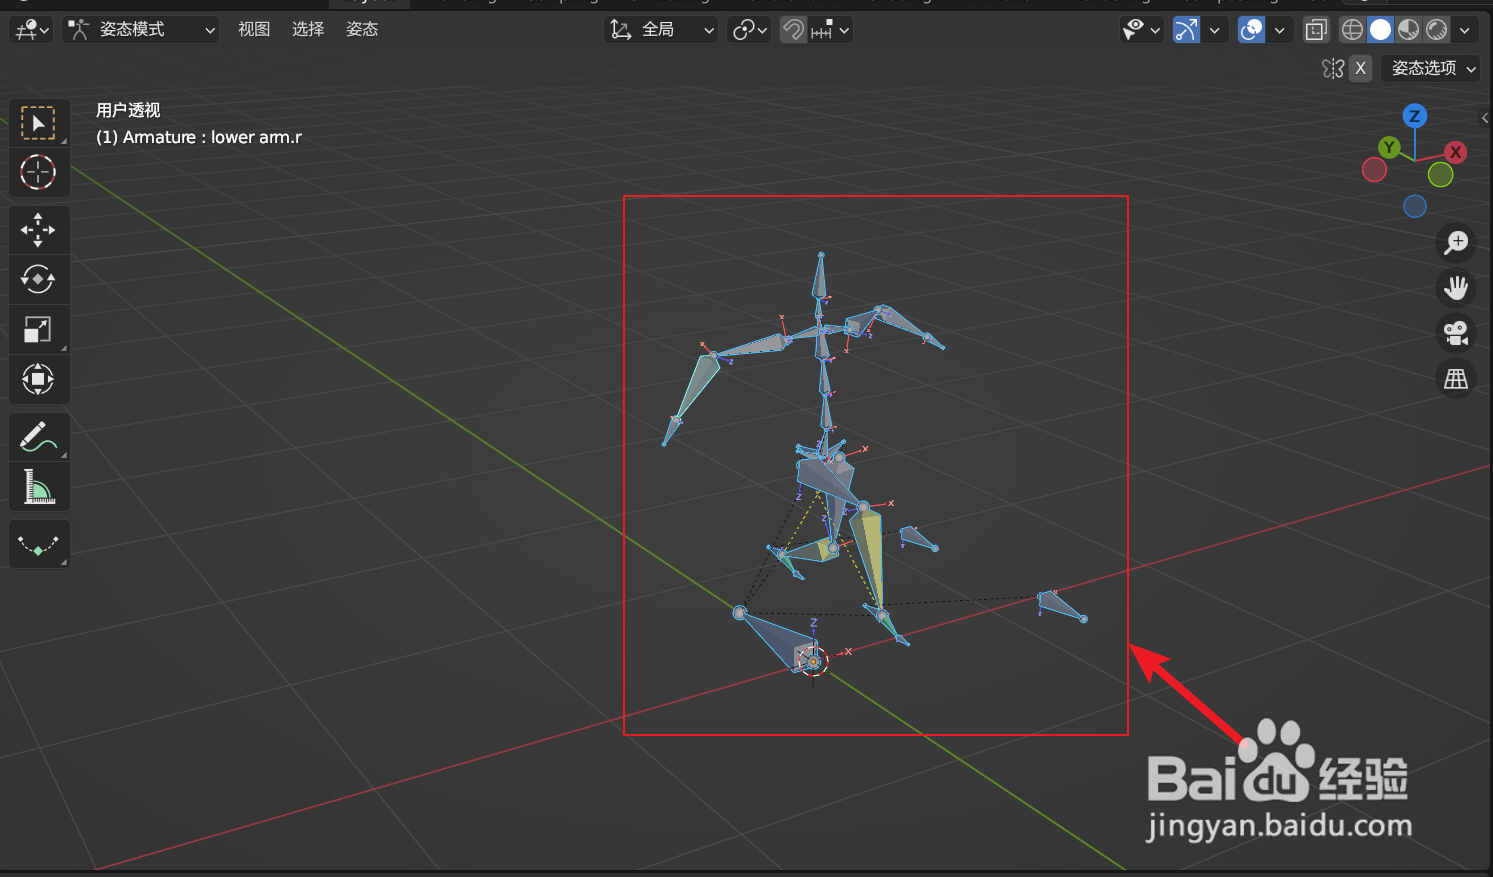Click the red X axis gizmo

tap(1455, 152)
